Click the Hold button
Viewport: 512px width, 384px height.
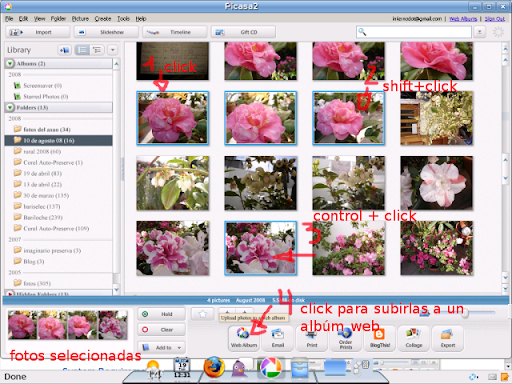point(162,314)
